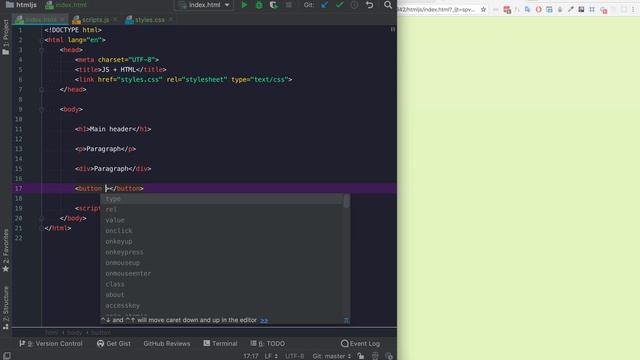
Task: Click the grey stop square icon
Action: tap(289, 5)
